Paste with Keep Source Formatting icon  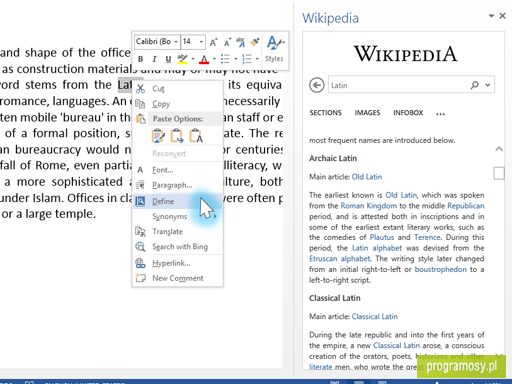(158, 136)
